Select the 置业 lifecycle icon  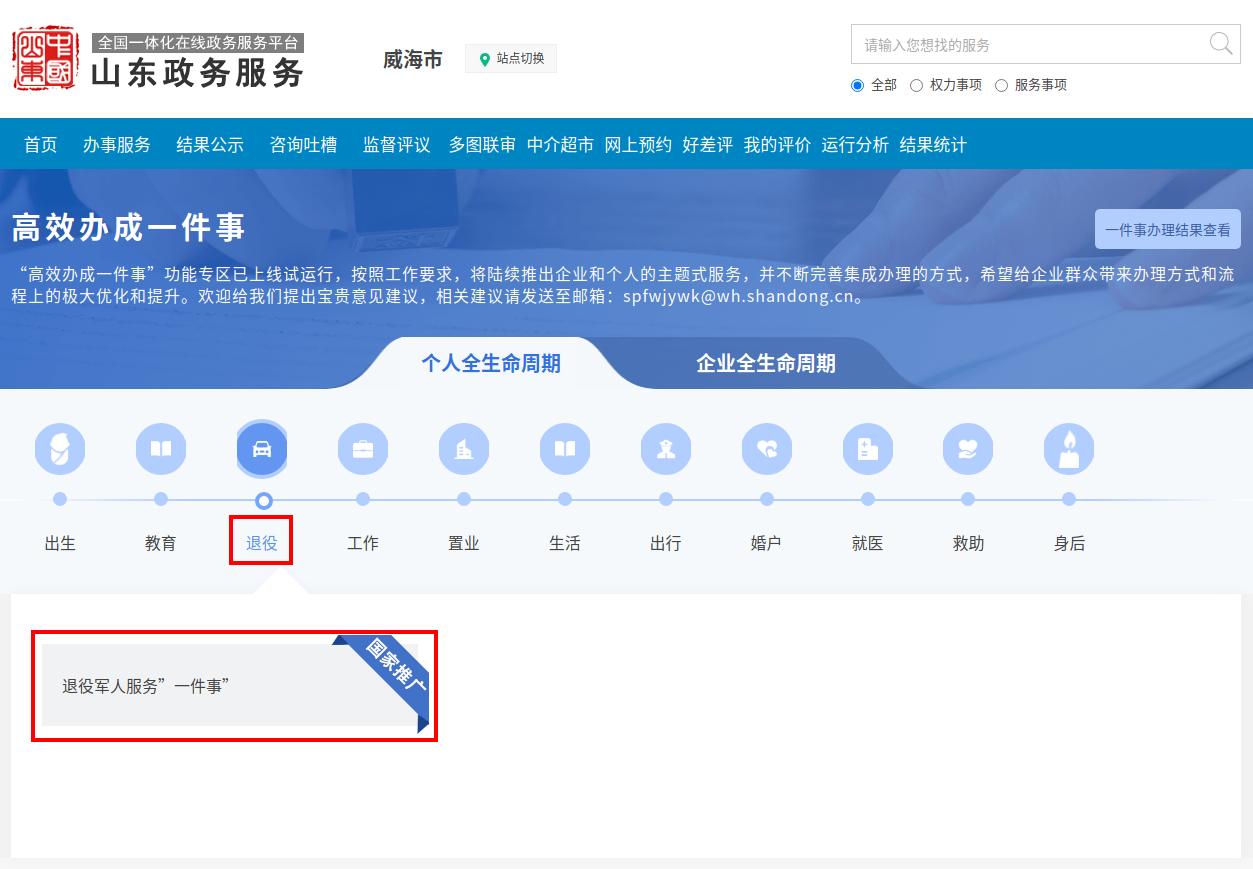(x=463, y=448)
